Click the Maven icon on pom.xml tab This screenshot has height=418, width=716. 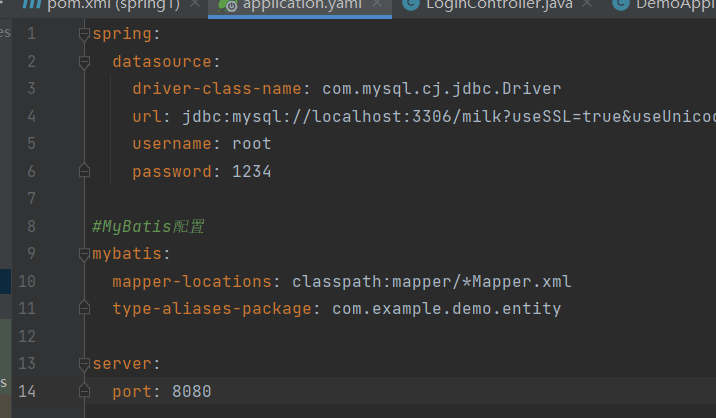pos(31,5)
